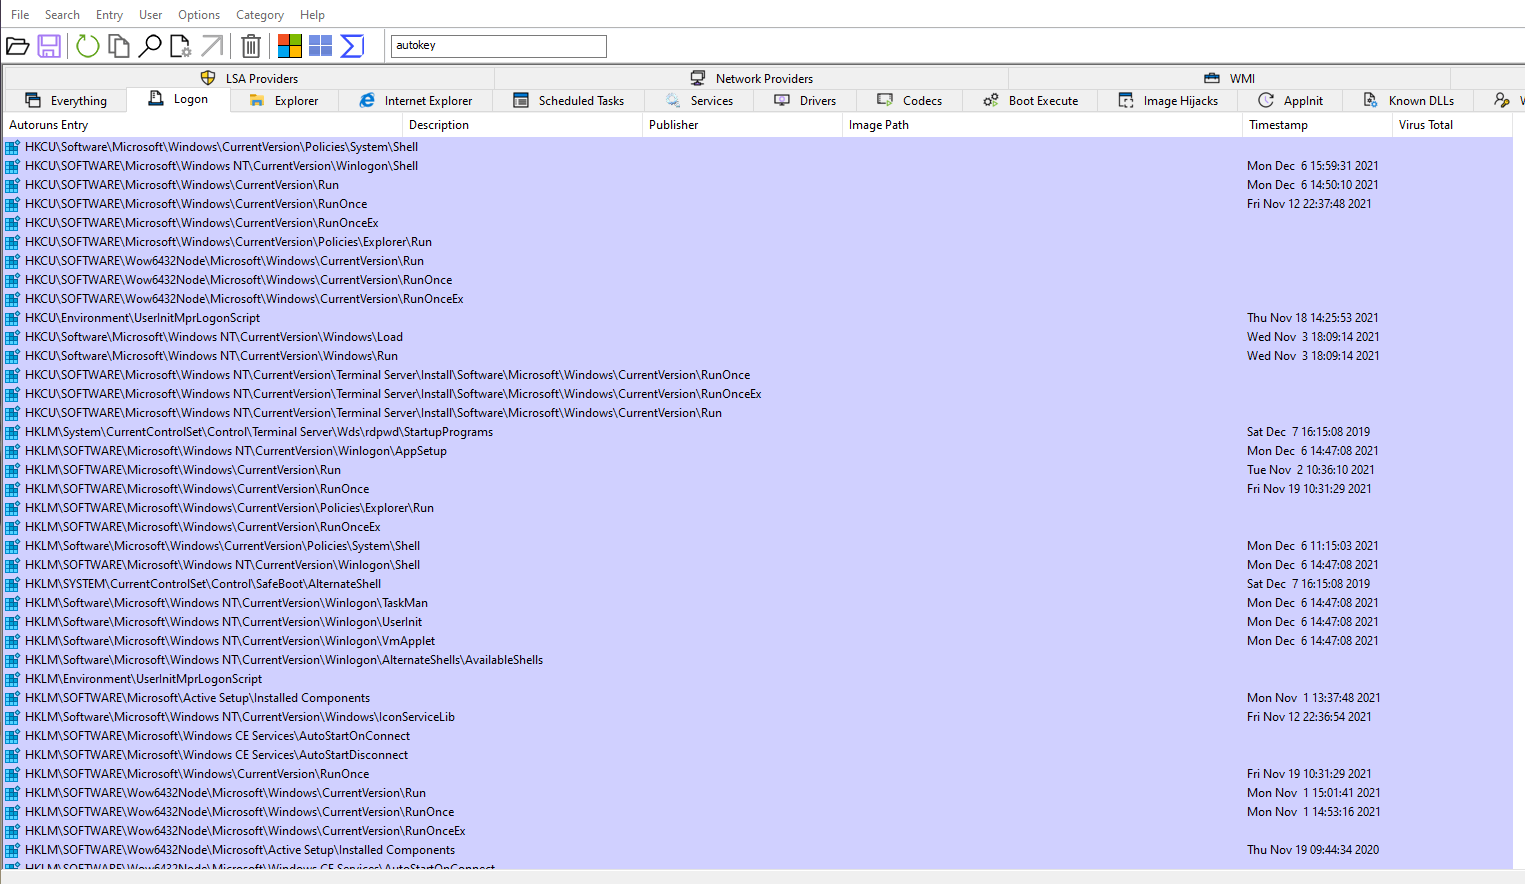Click the Save floppy disk icon
This screenshot has width=1525, height=884.
point(49,46)
